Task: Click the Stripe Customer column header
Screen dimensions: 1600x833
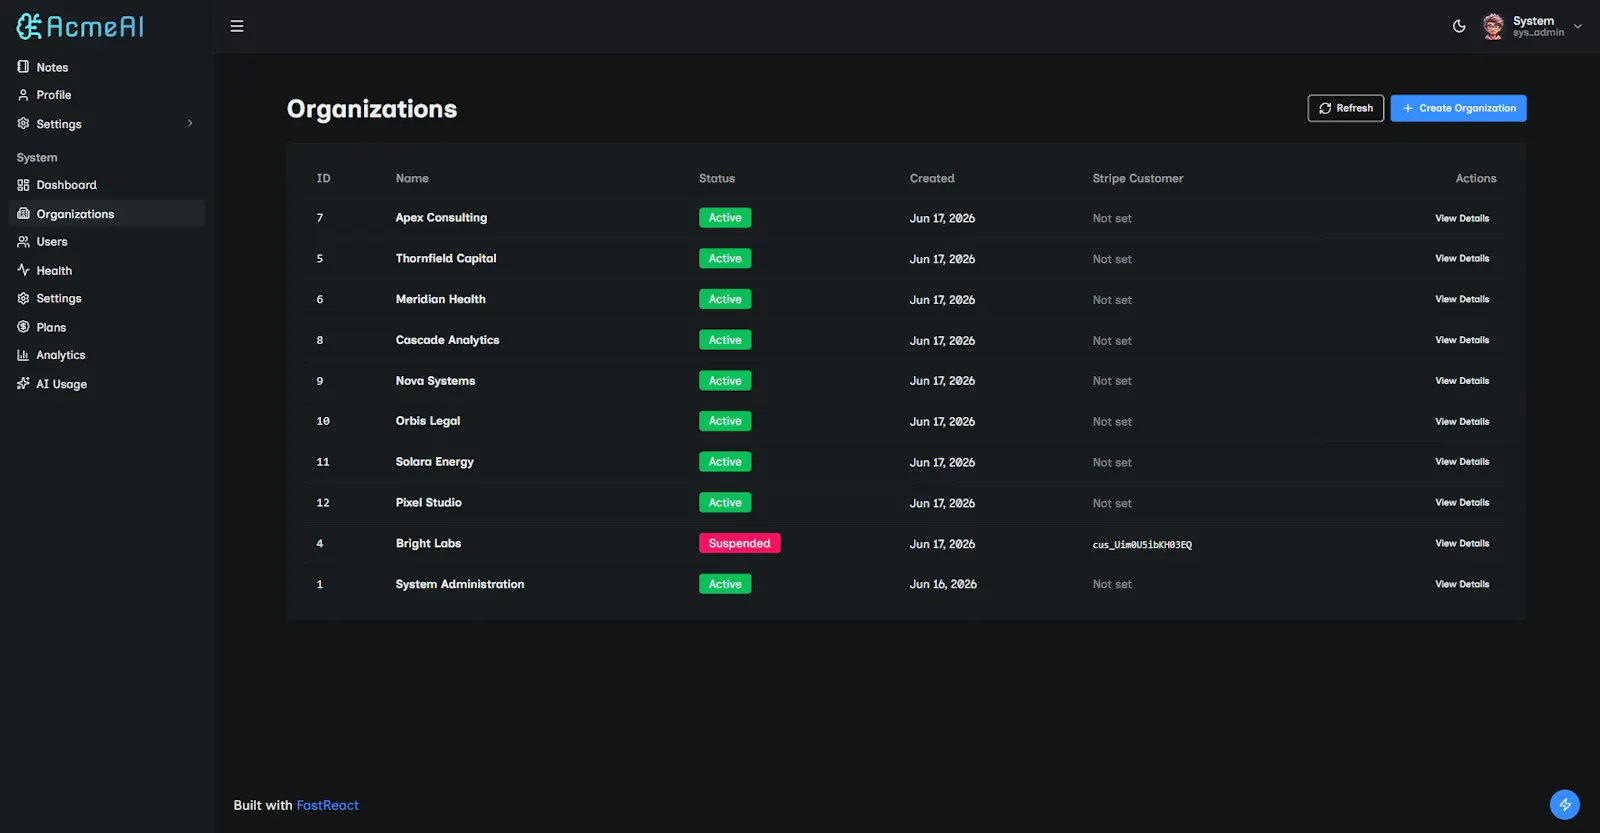Action: pos(1138,178)
